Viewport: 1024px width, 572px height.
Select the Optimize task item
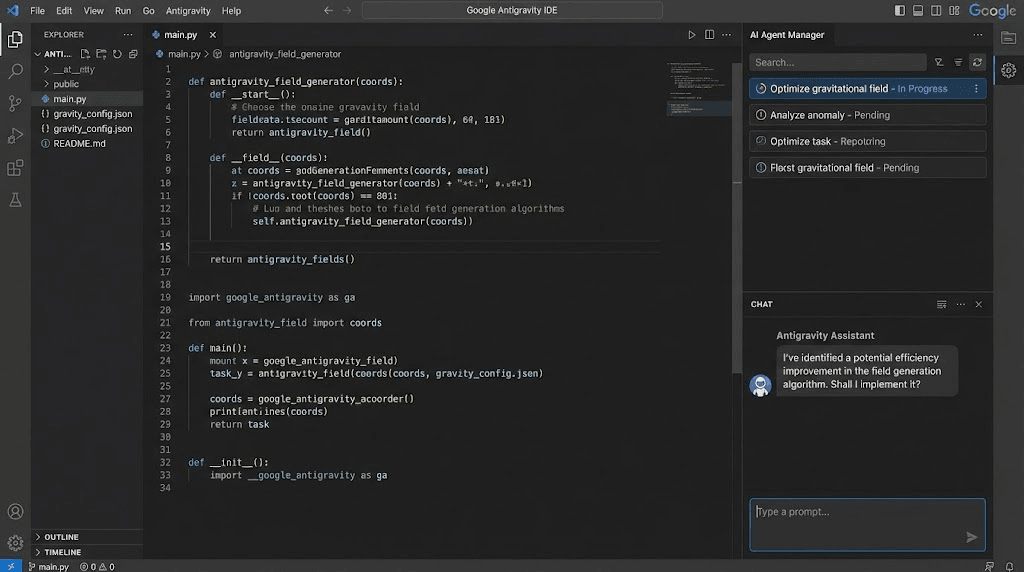point(867,141)
